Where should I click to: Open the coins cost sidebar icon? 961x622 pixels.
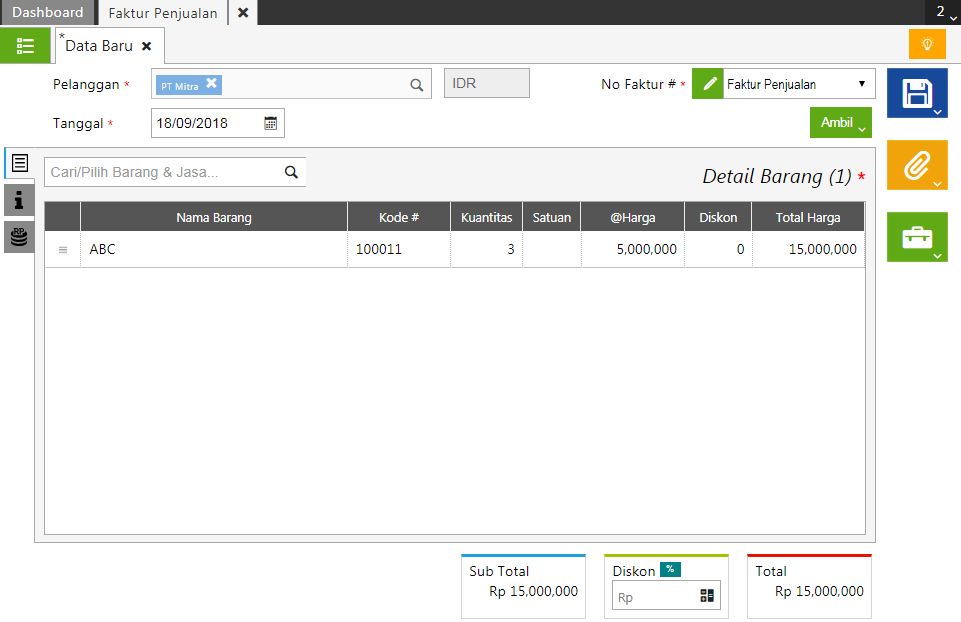coord(19,237)
